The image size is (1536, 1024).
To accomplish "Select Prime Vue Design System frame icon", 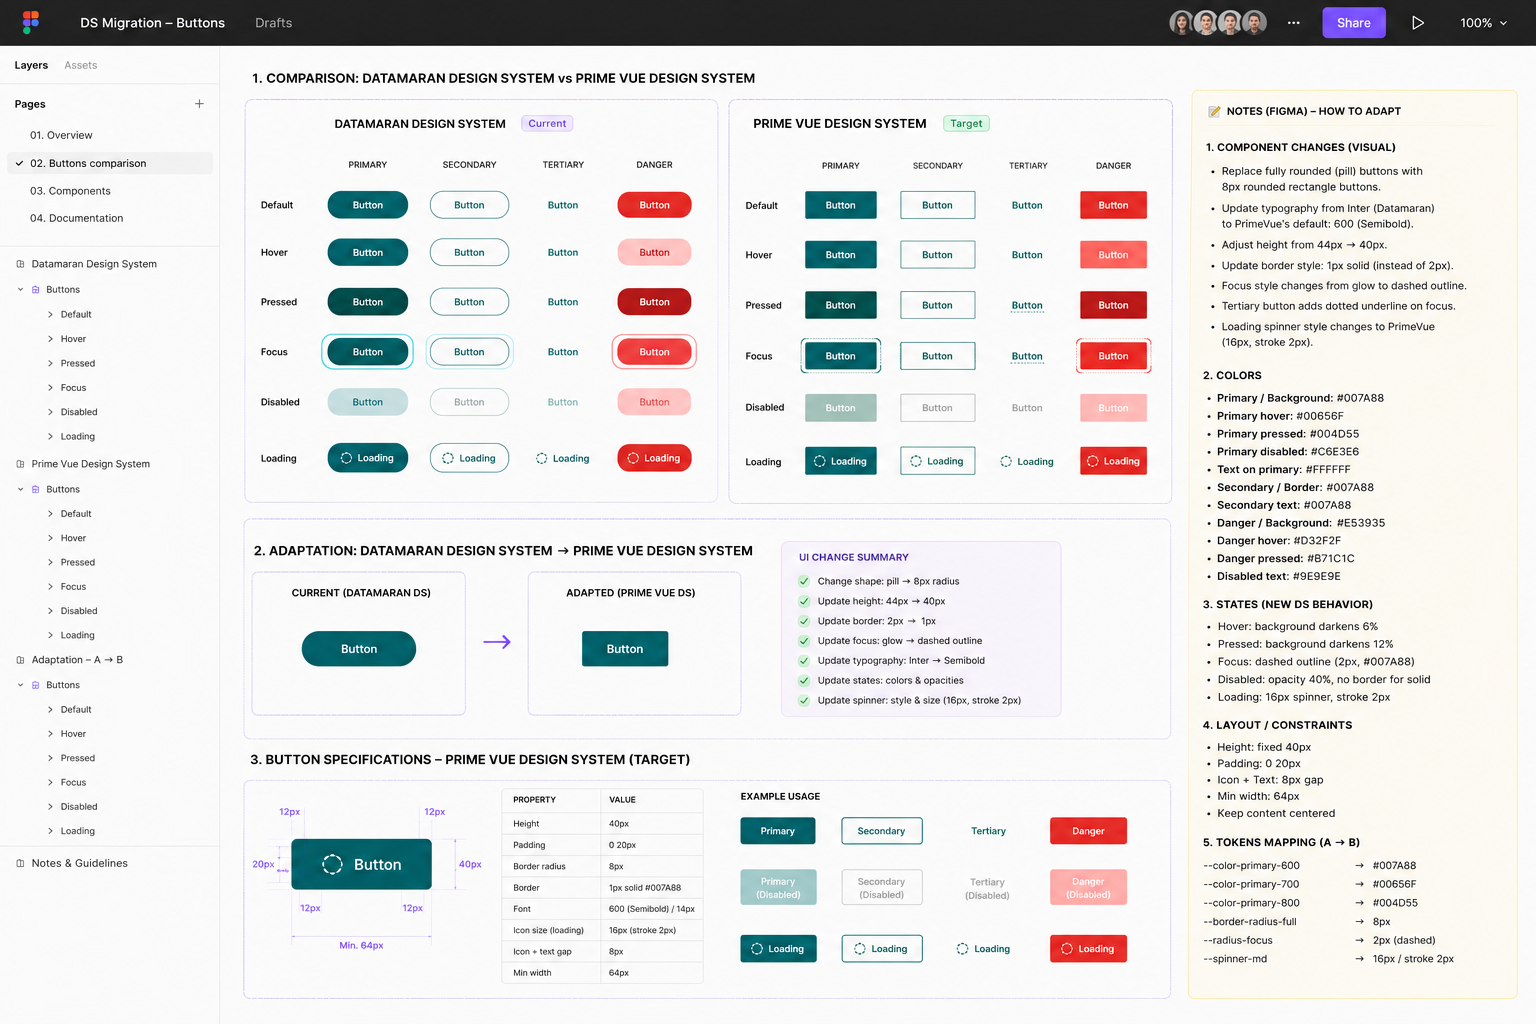I will pyautogui.click(x=20, y=464).
